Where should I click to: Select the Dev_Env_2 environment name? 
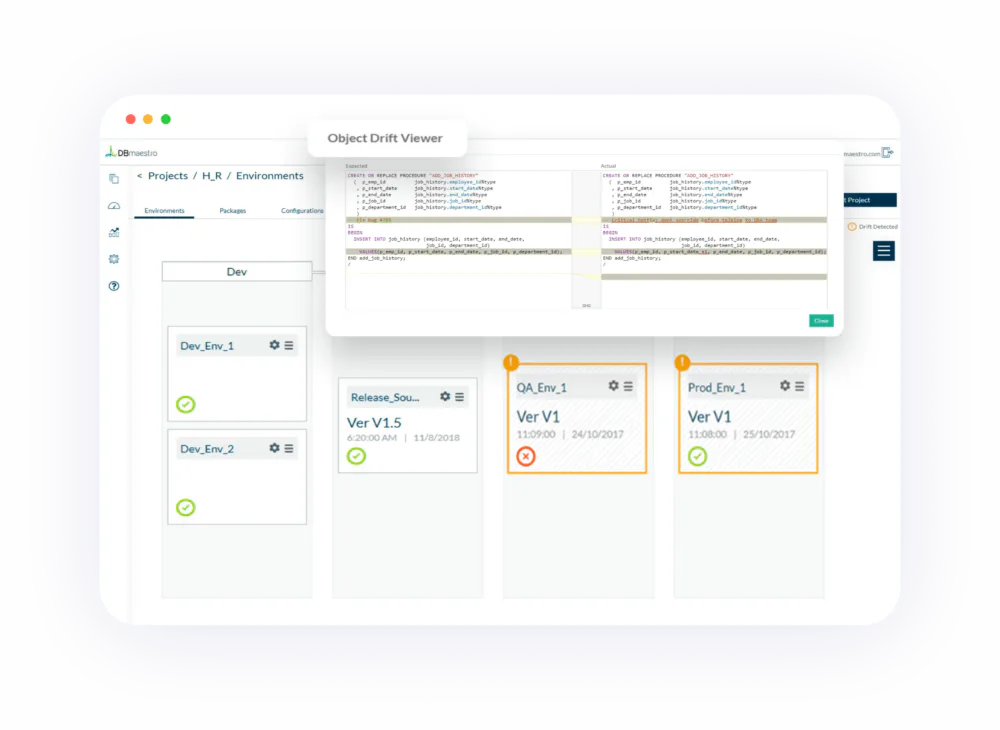point(207,449)
